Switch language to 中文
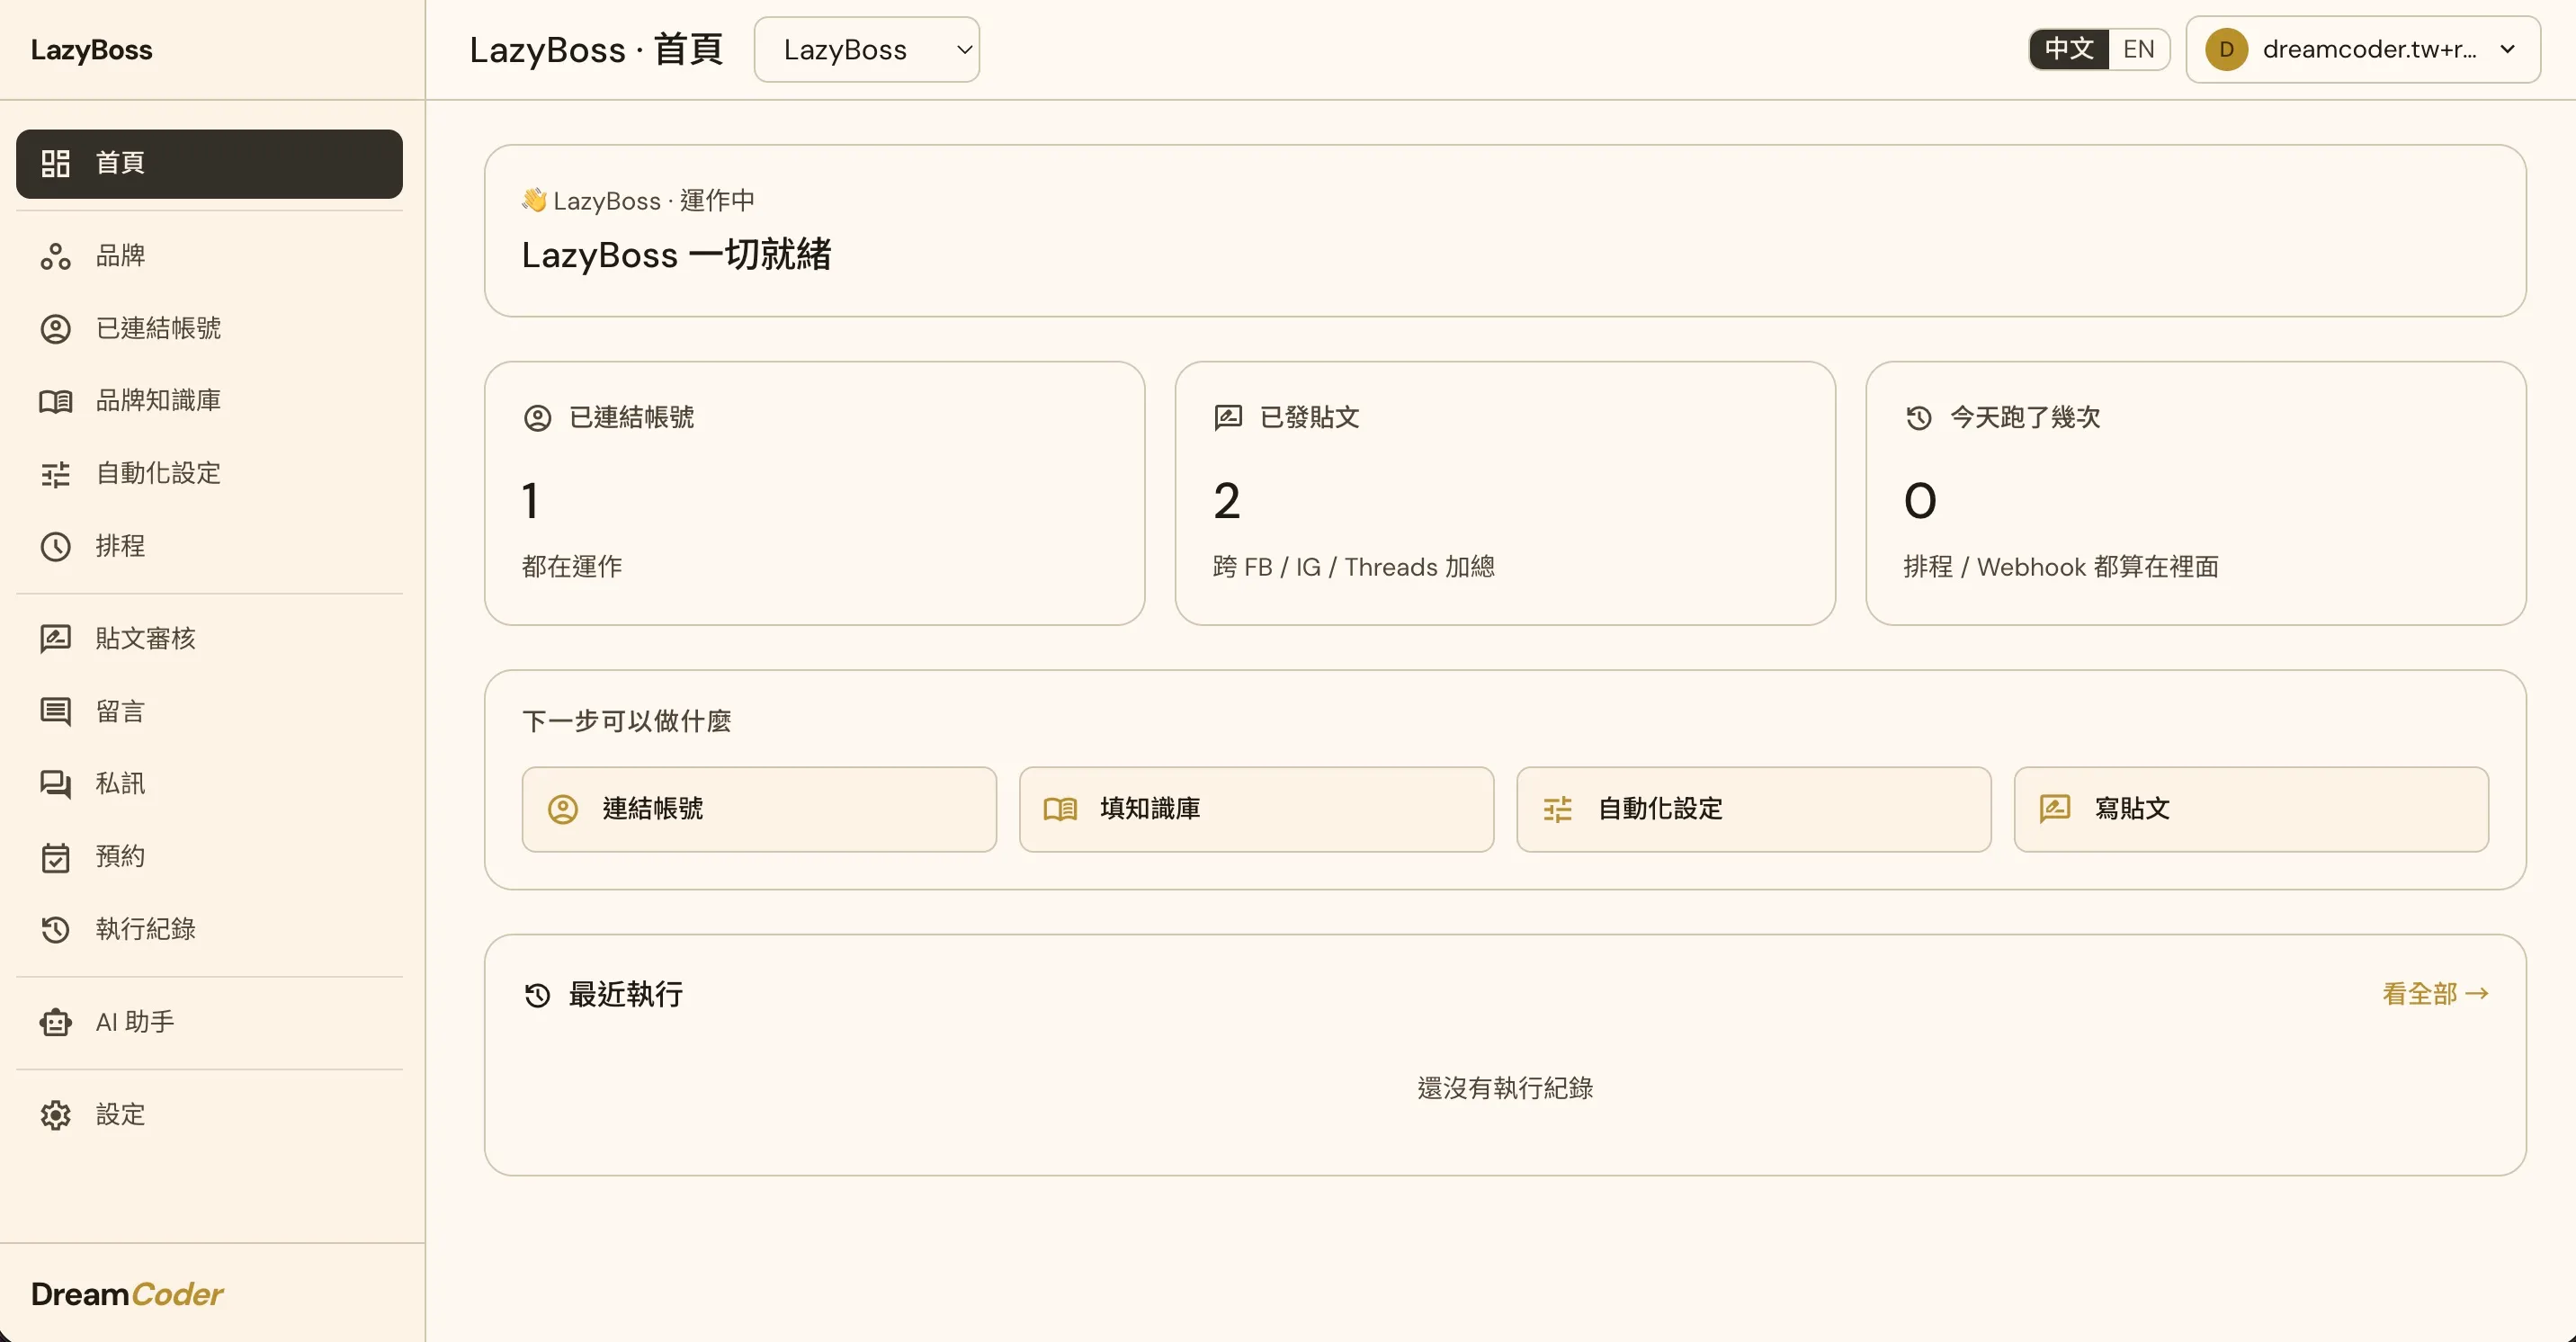 (x=2069, y=49)
